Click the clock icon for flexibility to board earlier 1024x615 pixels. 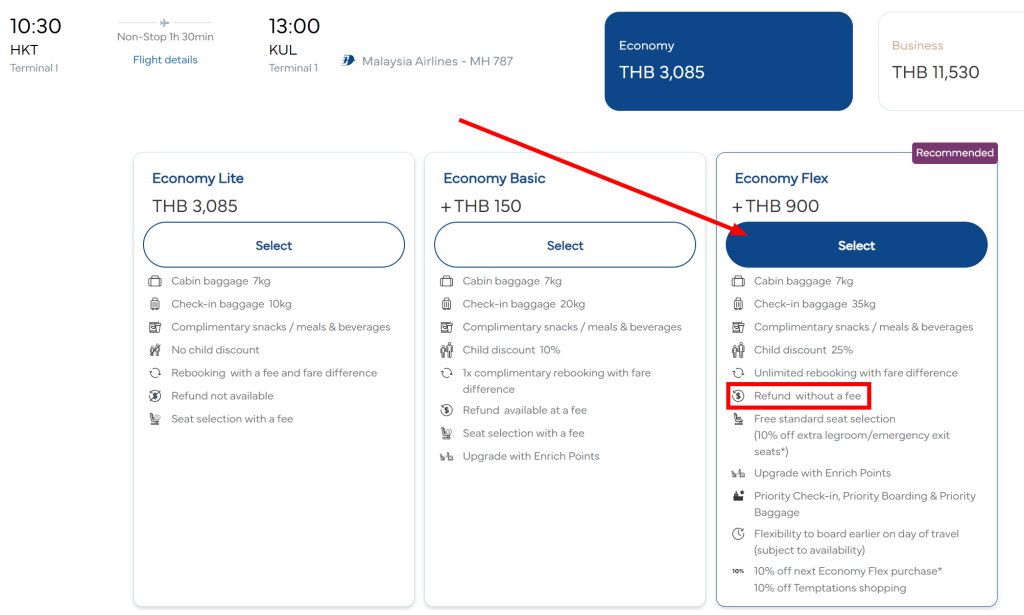(x=738, y=534)
